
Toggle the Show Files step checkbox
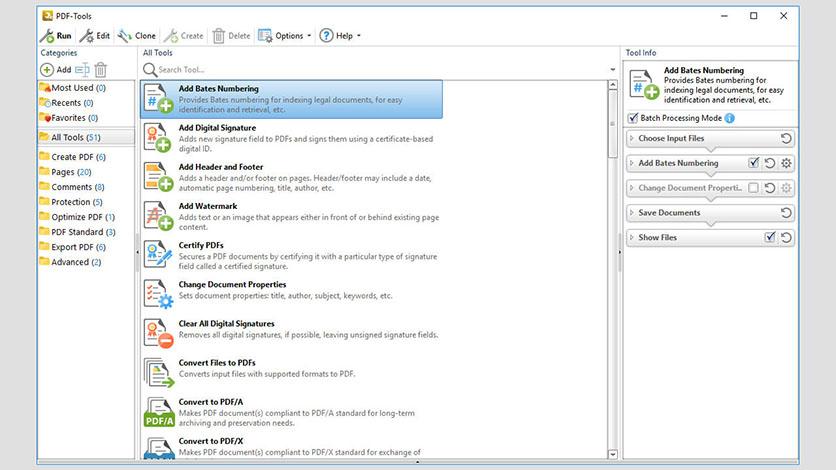(x=770, y=237)
